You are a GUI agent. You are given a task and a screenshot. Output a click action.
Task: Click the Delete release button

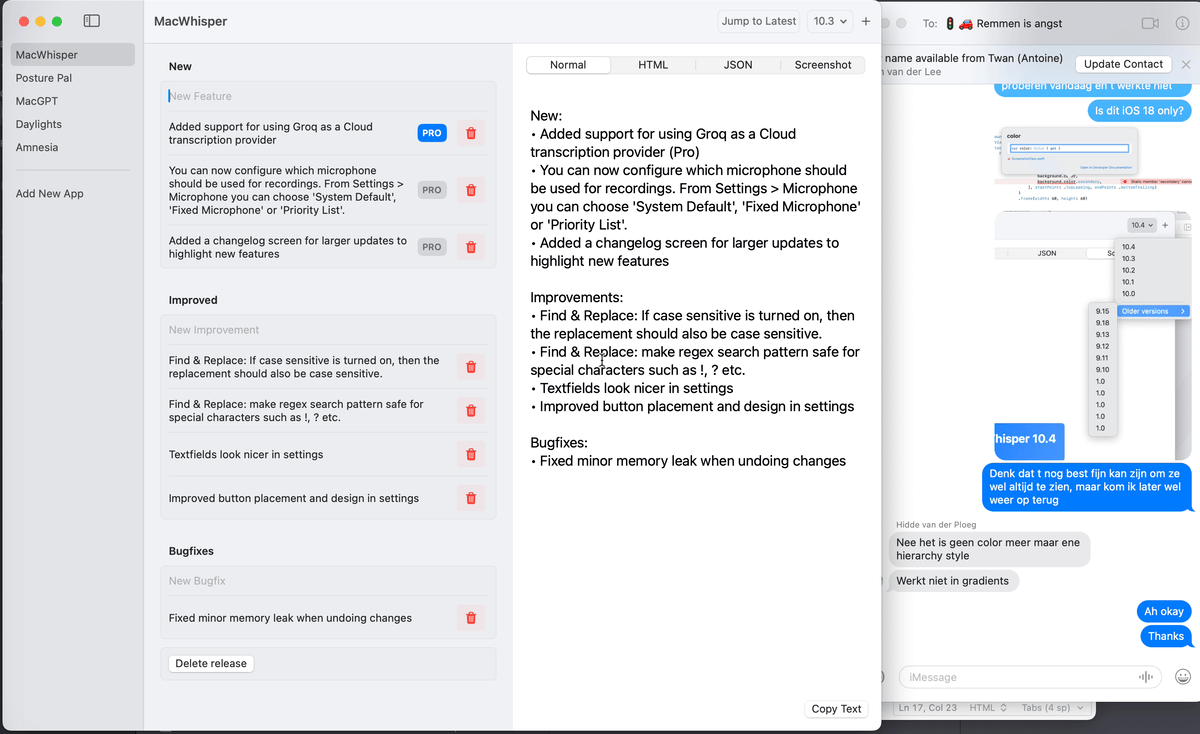pos(211,663)
